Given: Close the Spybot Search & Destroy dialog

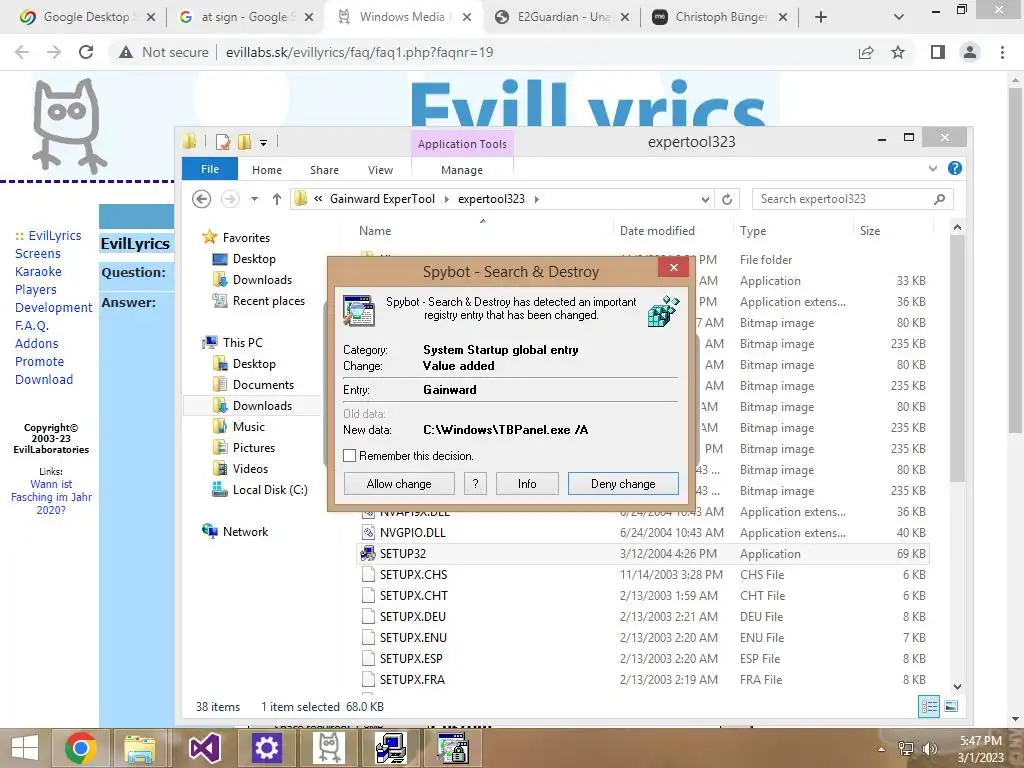Looking at the screenshot, I should click(x=673, y=267).
